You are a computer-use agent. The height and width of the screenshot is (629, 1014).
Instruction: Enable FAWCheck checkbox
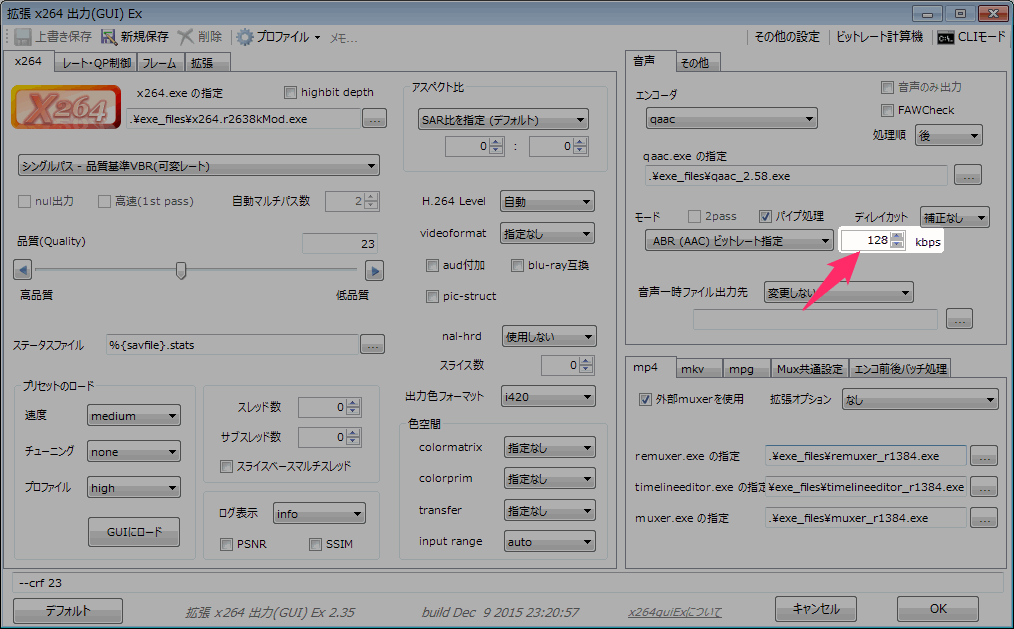pos(887,110)
